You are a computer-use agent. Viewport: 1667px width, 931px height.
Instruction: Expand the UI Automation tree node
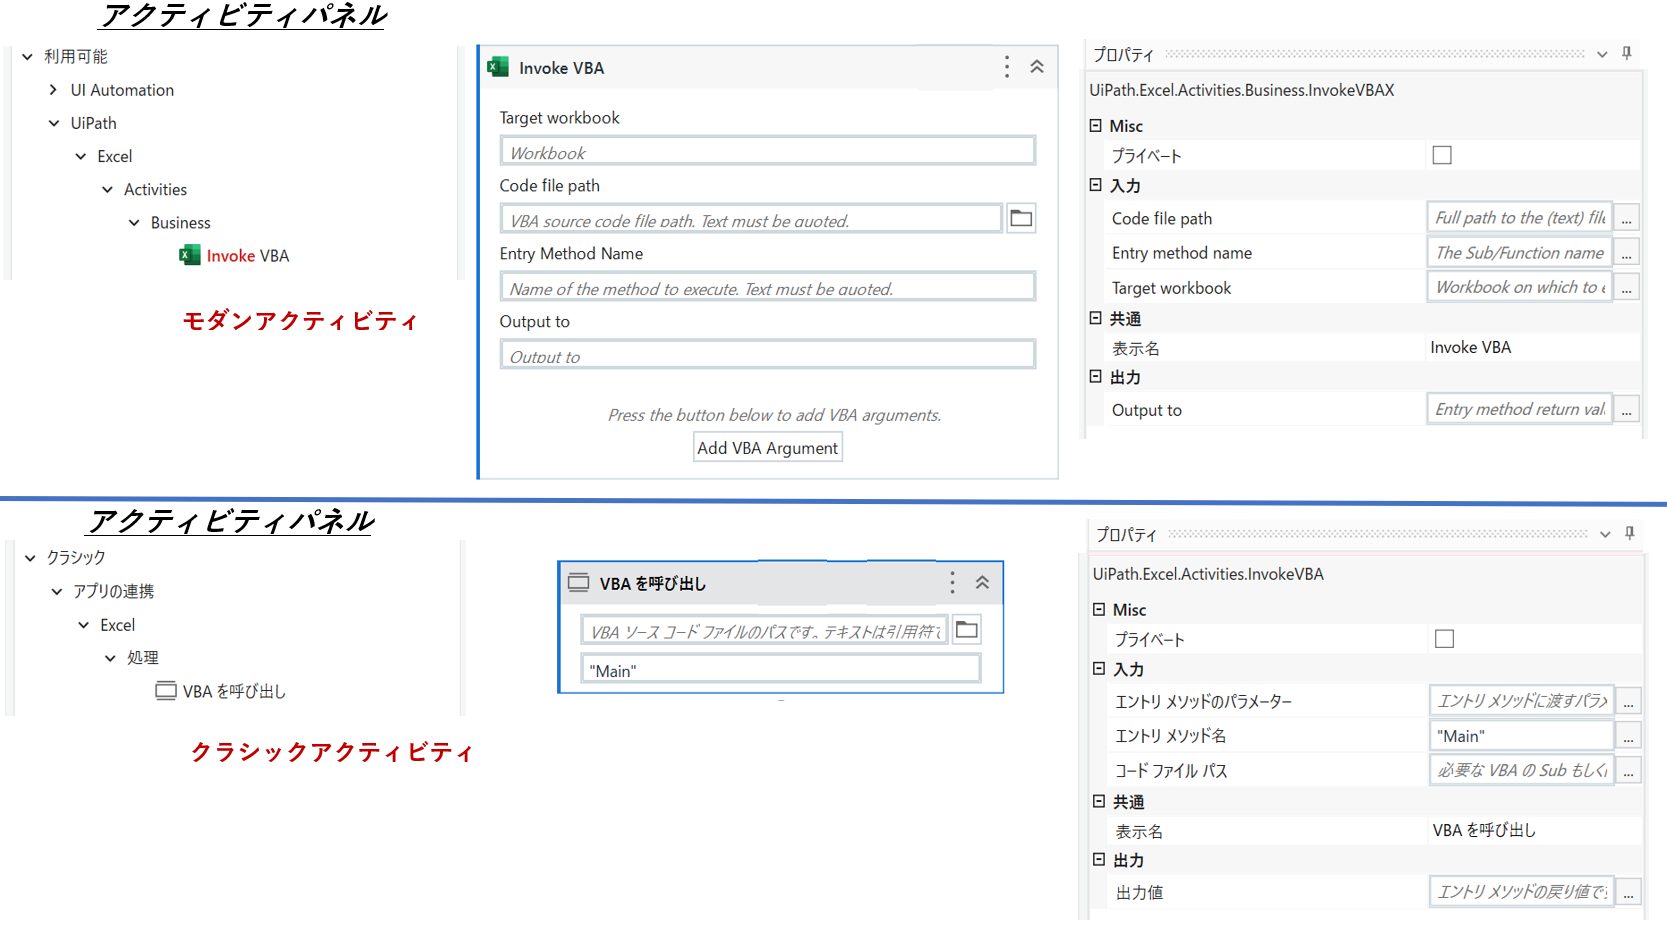pos(53,89)
